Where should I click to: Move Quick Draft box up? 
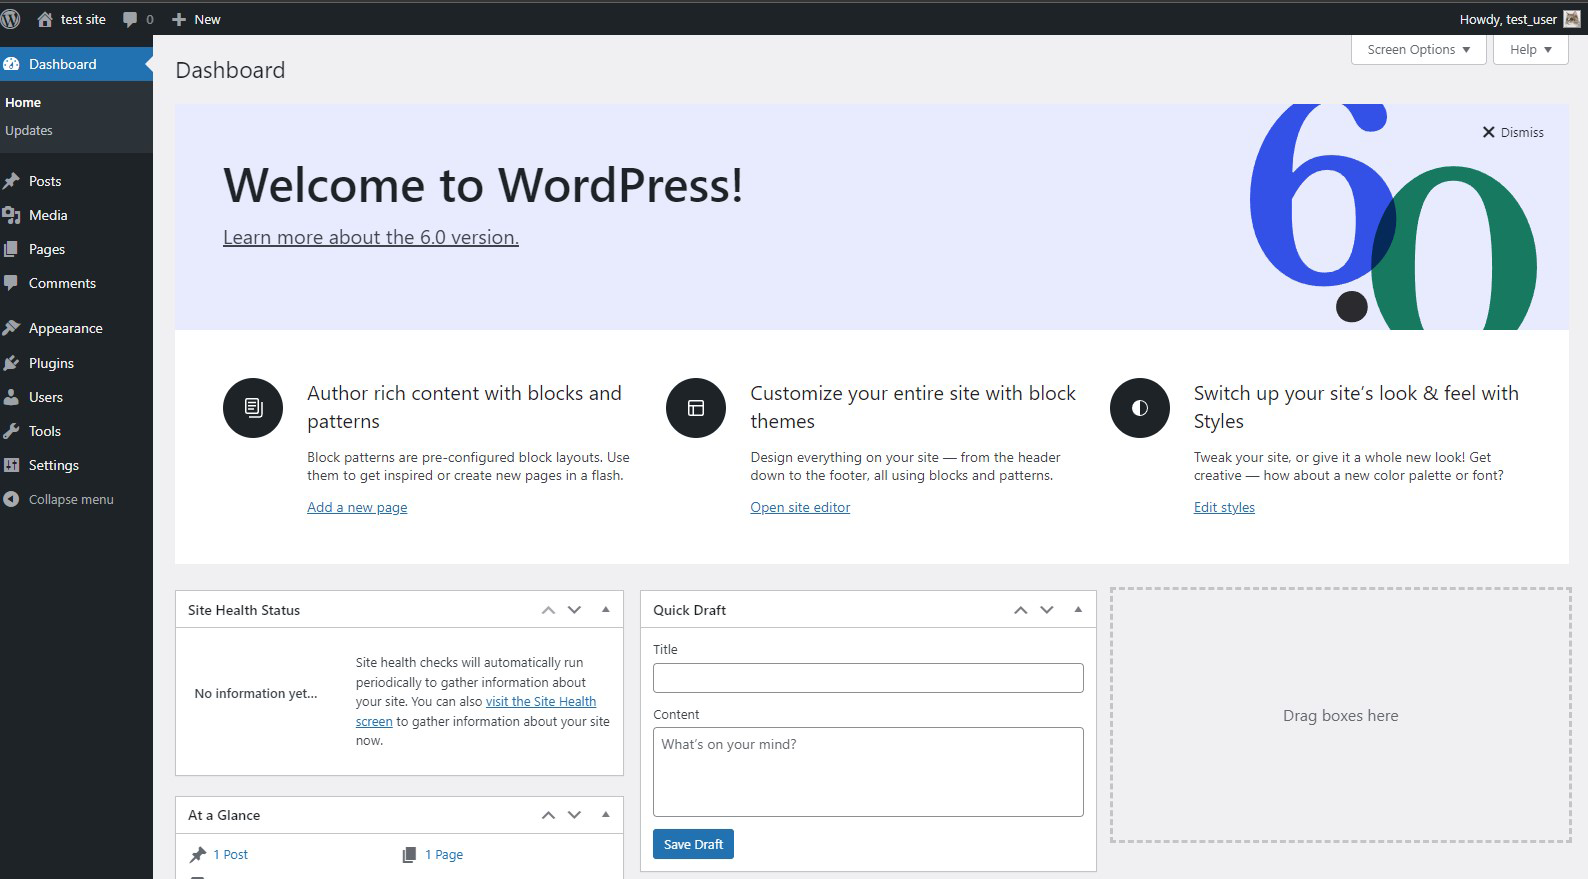tap(1020, 610)
